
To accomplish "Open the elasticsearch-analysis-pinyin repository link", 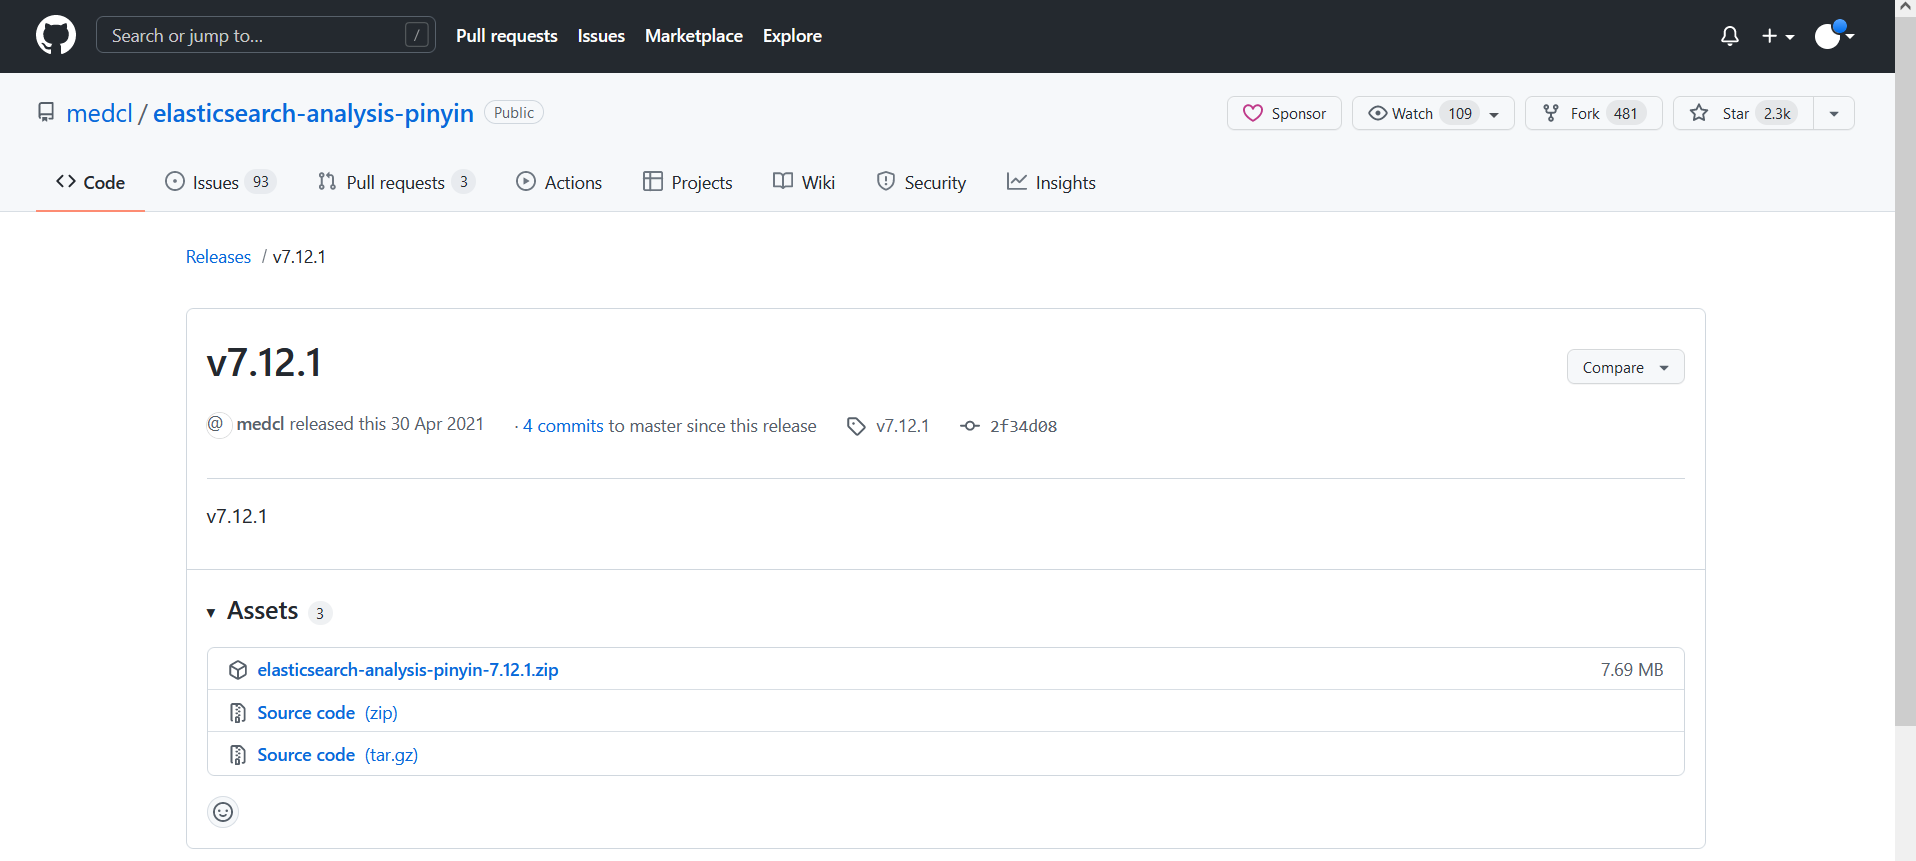I will tap(313, 113).
